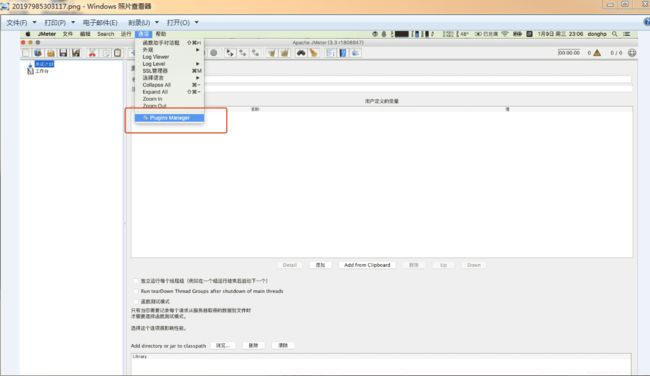Open the JMeter application menu
This screenshot has width=650, height=376.
tap(47, 34)
